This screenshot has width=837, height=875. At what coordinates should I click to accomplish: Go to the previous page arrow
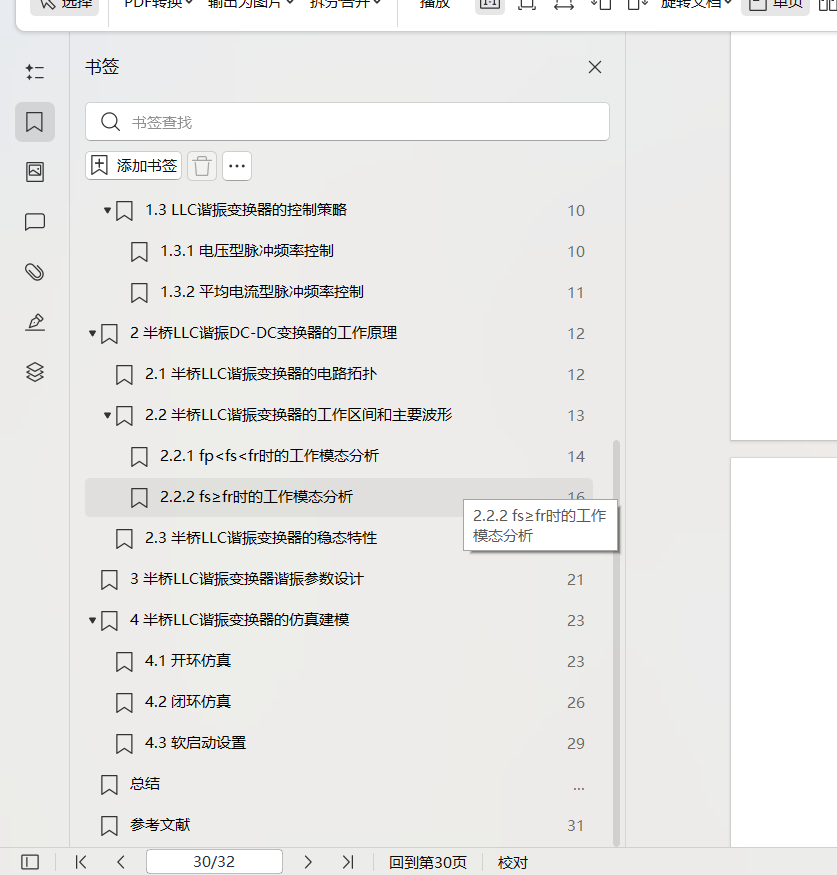121,862
